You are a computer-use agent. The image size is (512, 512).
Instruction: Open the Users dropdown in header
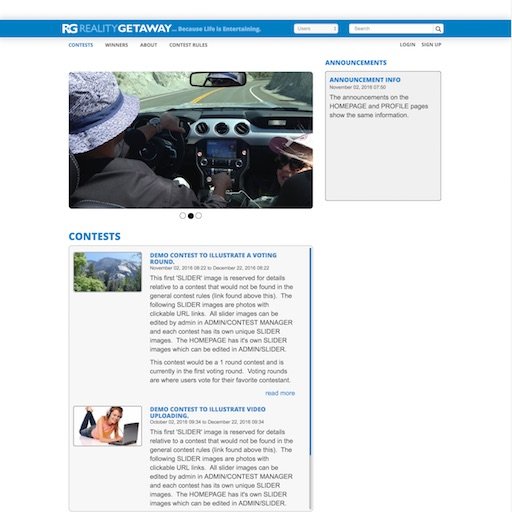point(316,29)
